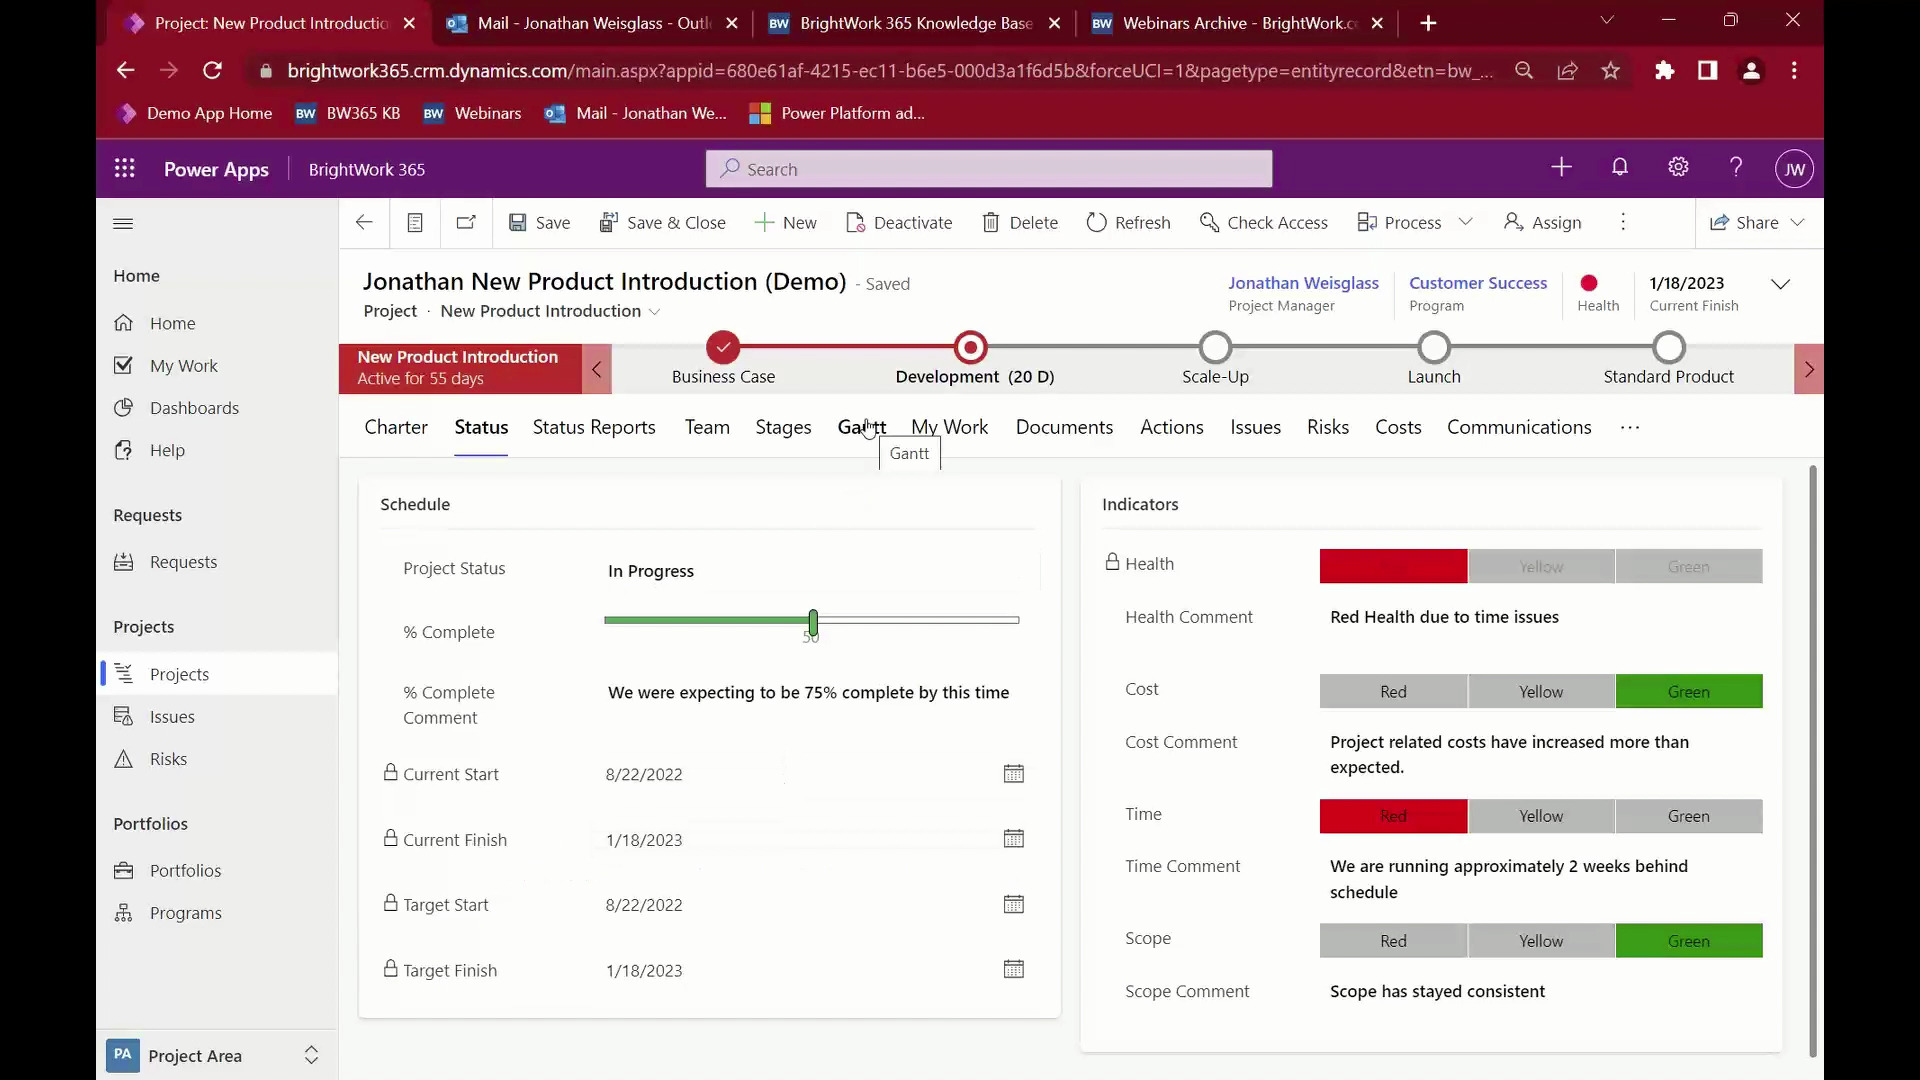Open the notifications bell icon

click(1619, 168)
